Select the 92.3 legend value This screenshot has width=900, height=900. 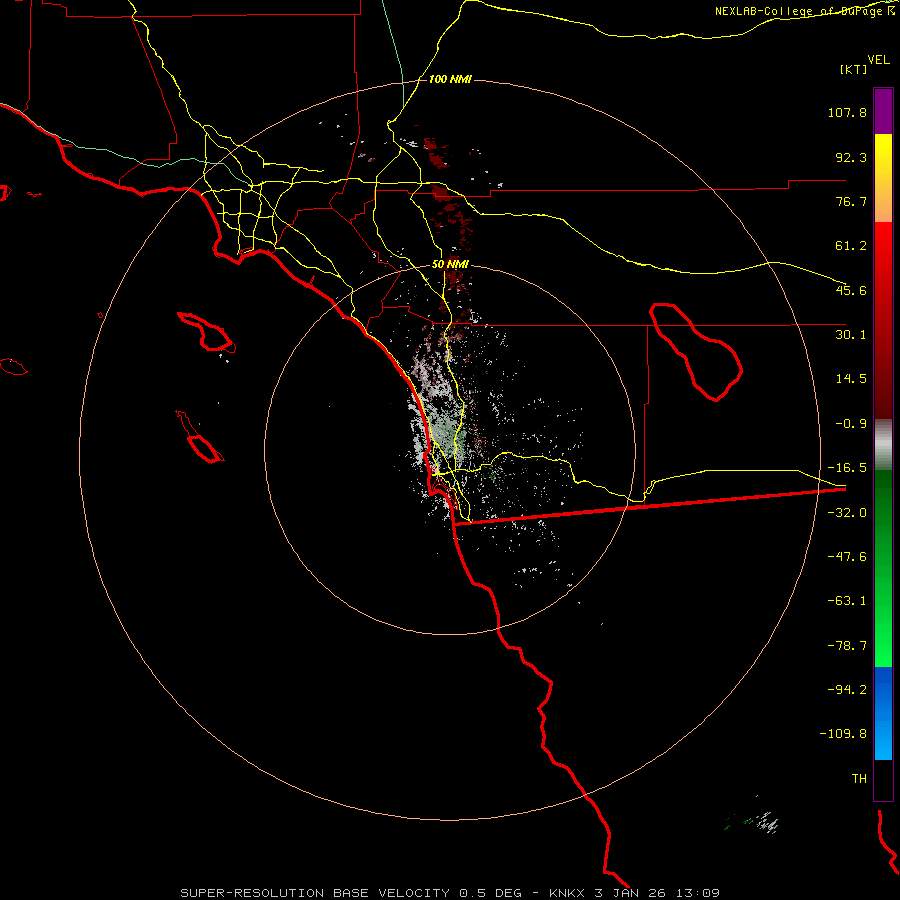(x=851, y=157)
